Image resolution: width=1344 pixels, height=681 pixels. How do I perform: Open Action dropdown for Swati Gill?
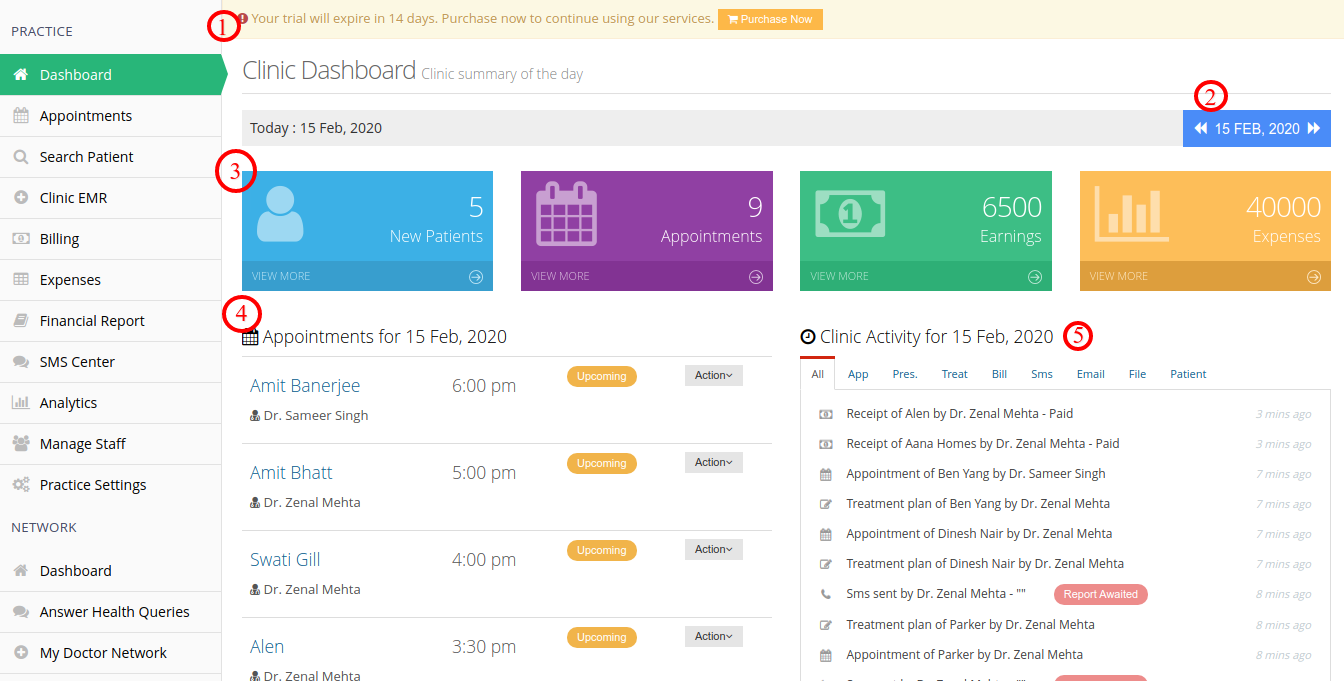pos(714,549)
